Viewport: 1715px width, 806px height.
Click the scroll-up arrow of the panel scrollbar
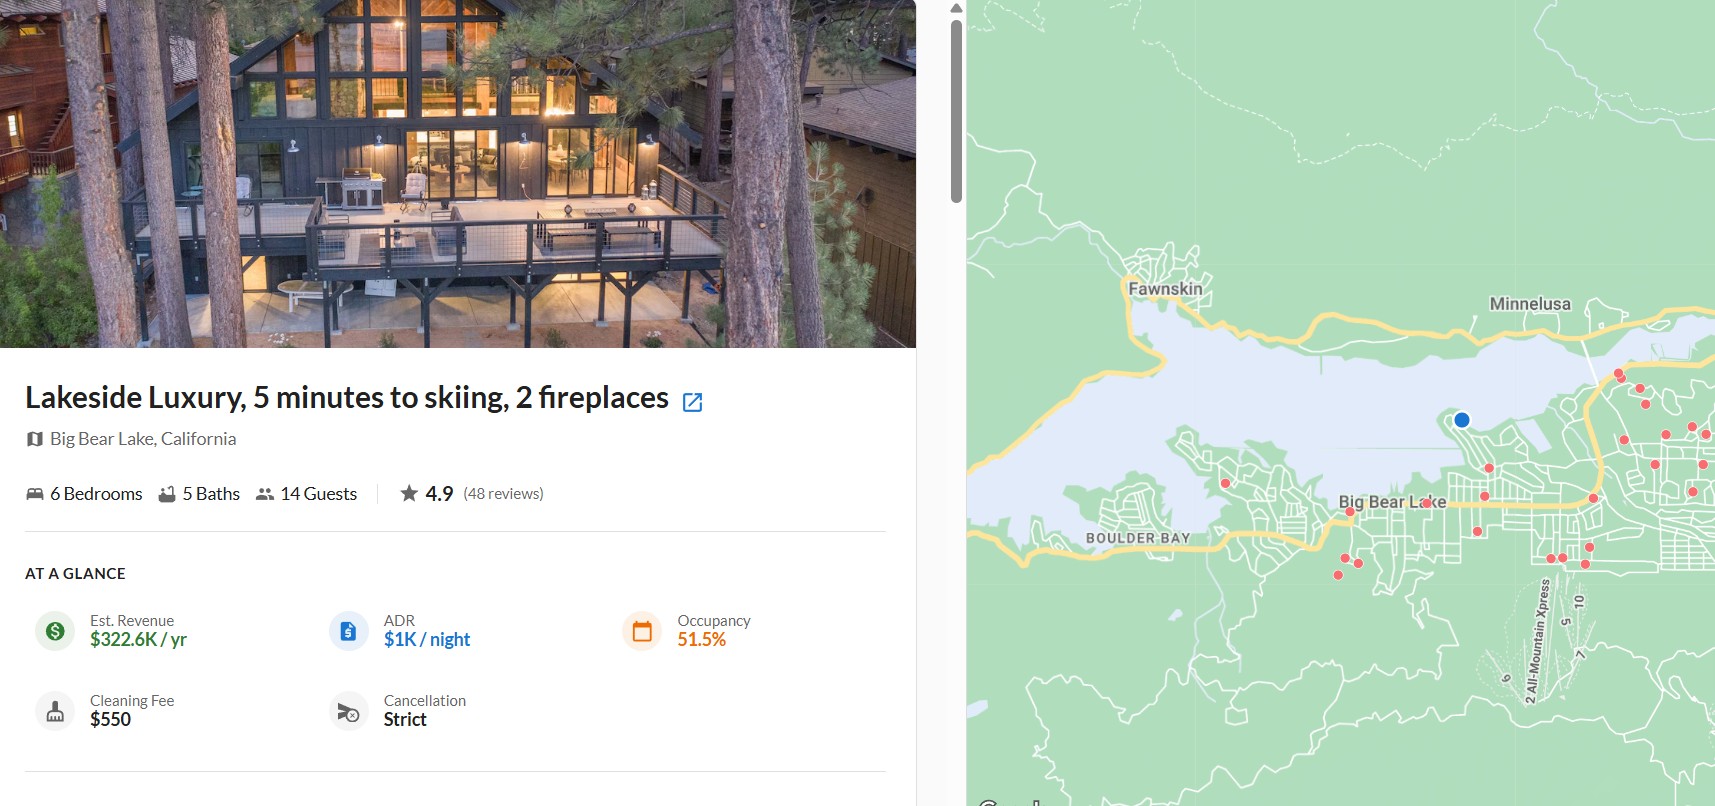[x=956, y=8]
